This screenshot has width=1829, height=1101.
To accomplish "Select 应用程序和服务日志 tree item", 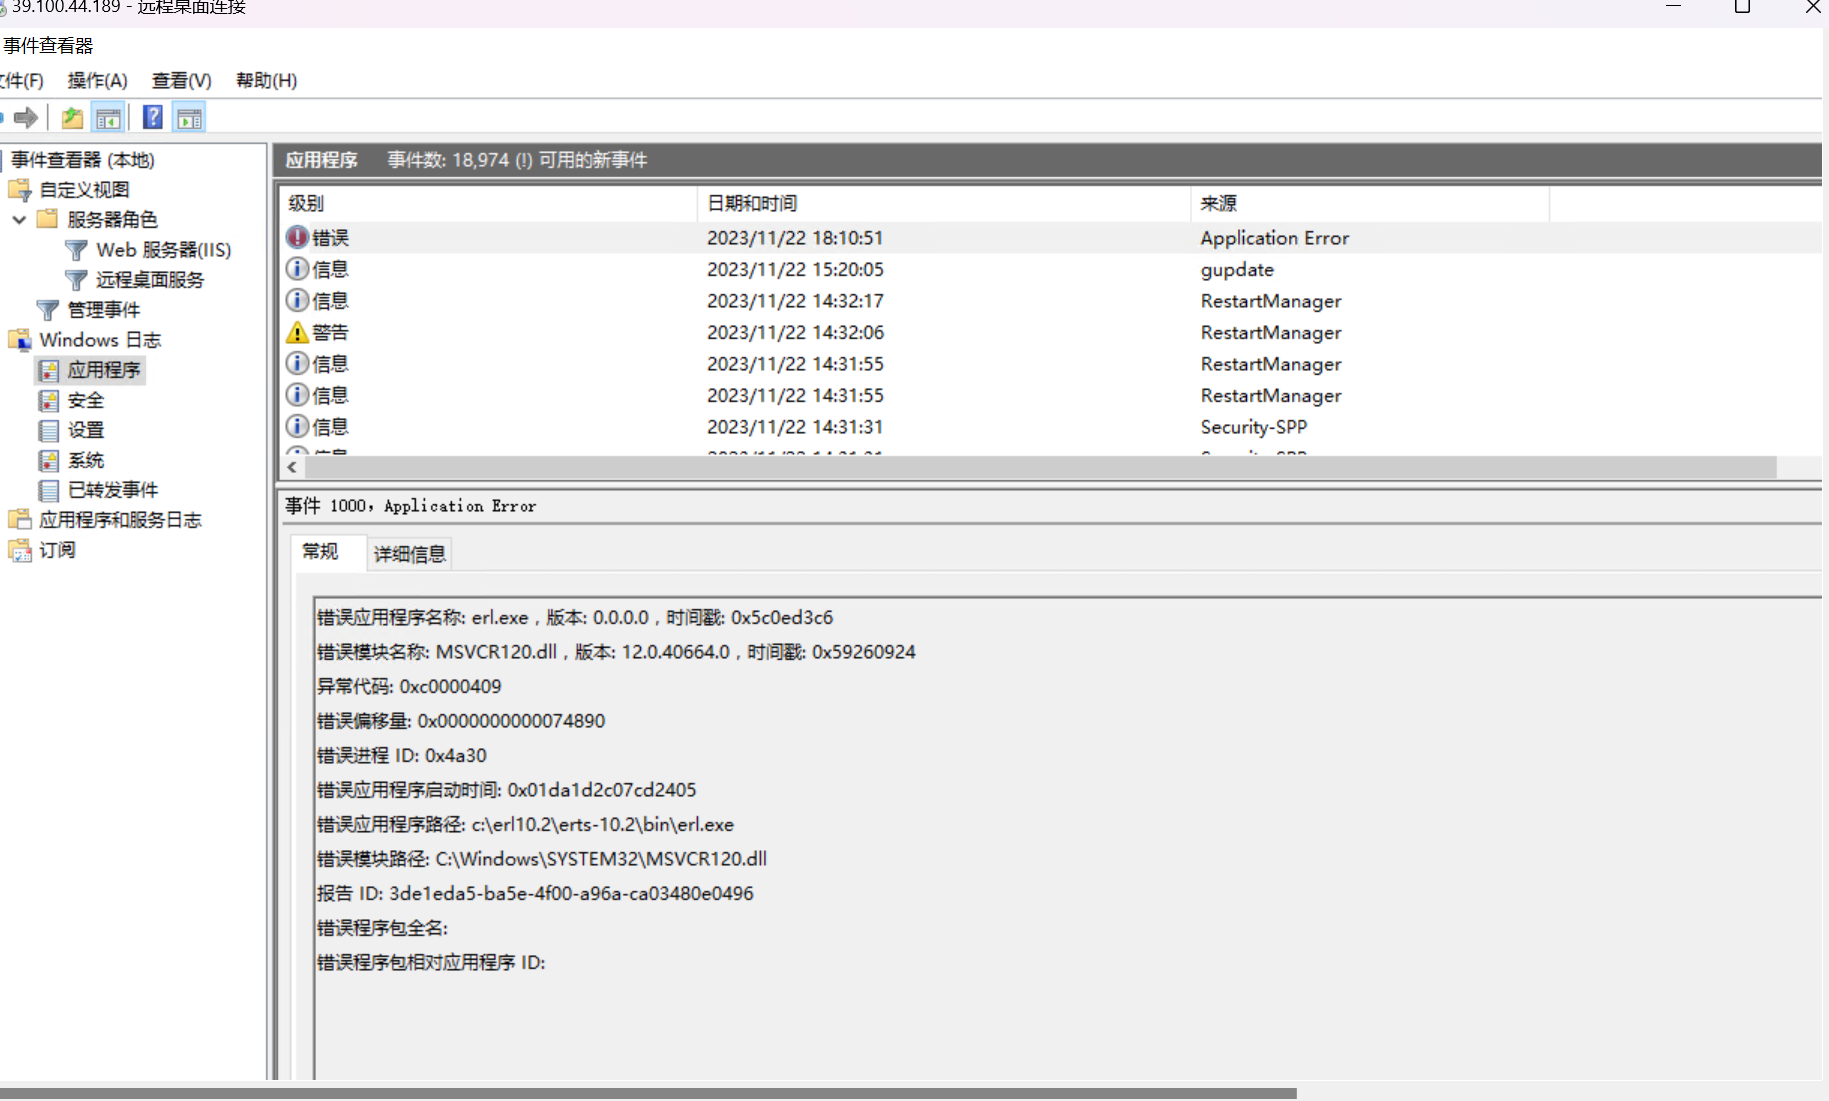I will (x=120, y=520).
